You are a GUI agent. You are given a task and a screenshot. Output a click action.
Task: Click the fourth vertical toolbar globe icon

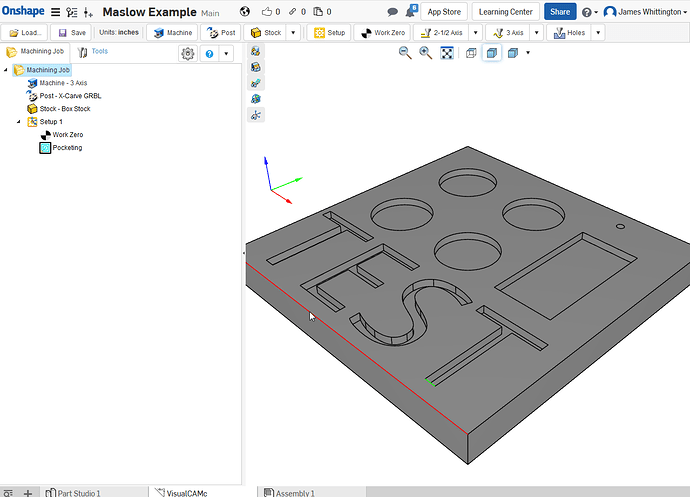click(x=256, y=99)
